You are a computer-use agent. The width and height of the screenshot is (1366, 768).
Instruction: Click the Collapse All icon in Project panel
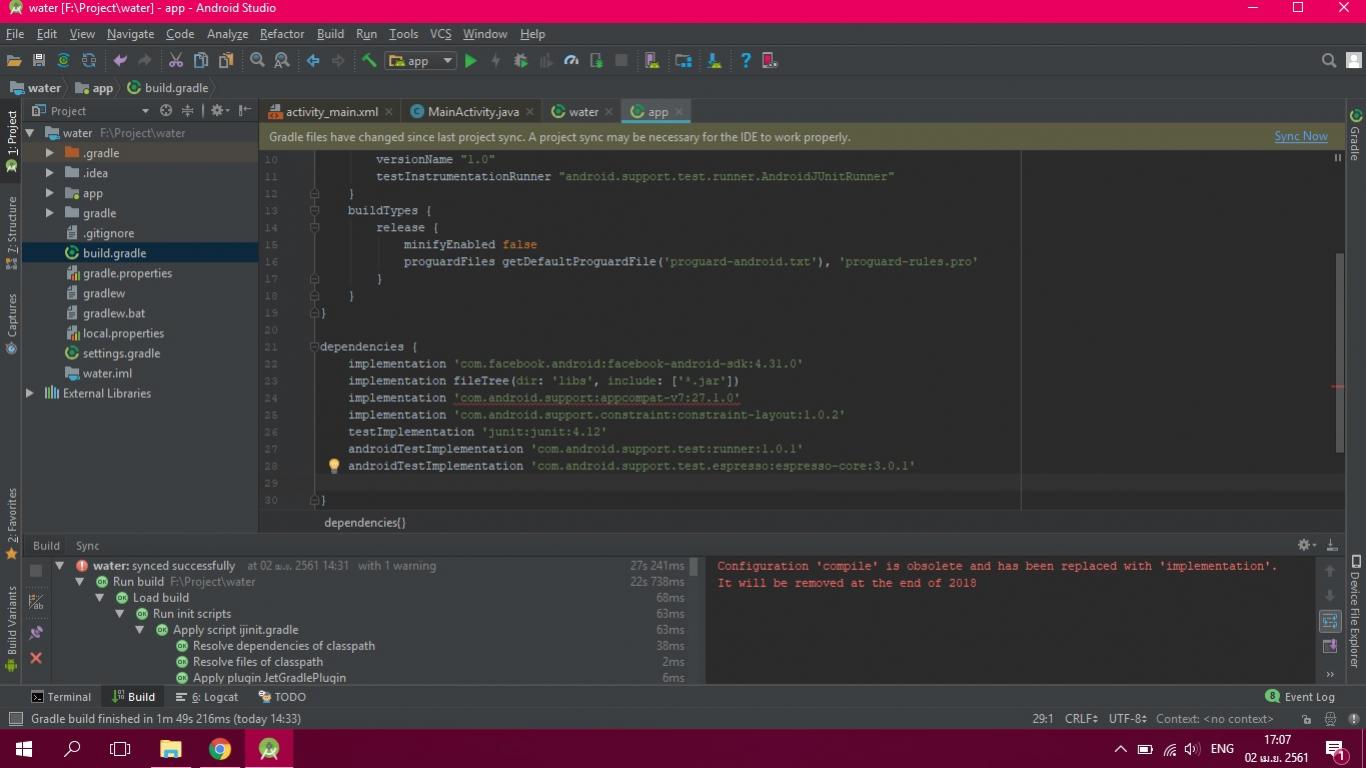coord(189,111)
